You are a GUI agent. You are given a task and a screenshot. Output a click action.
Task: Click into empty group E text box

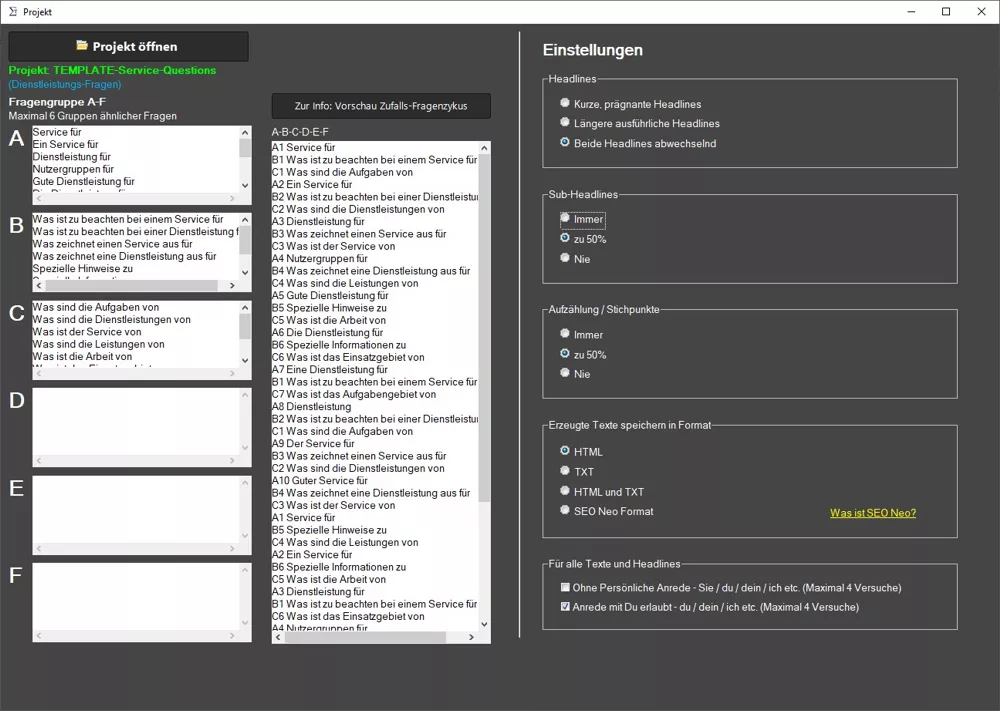(136, 509)
